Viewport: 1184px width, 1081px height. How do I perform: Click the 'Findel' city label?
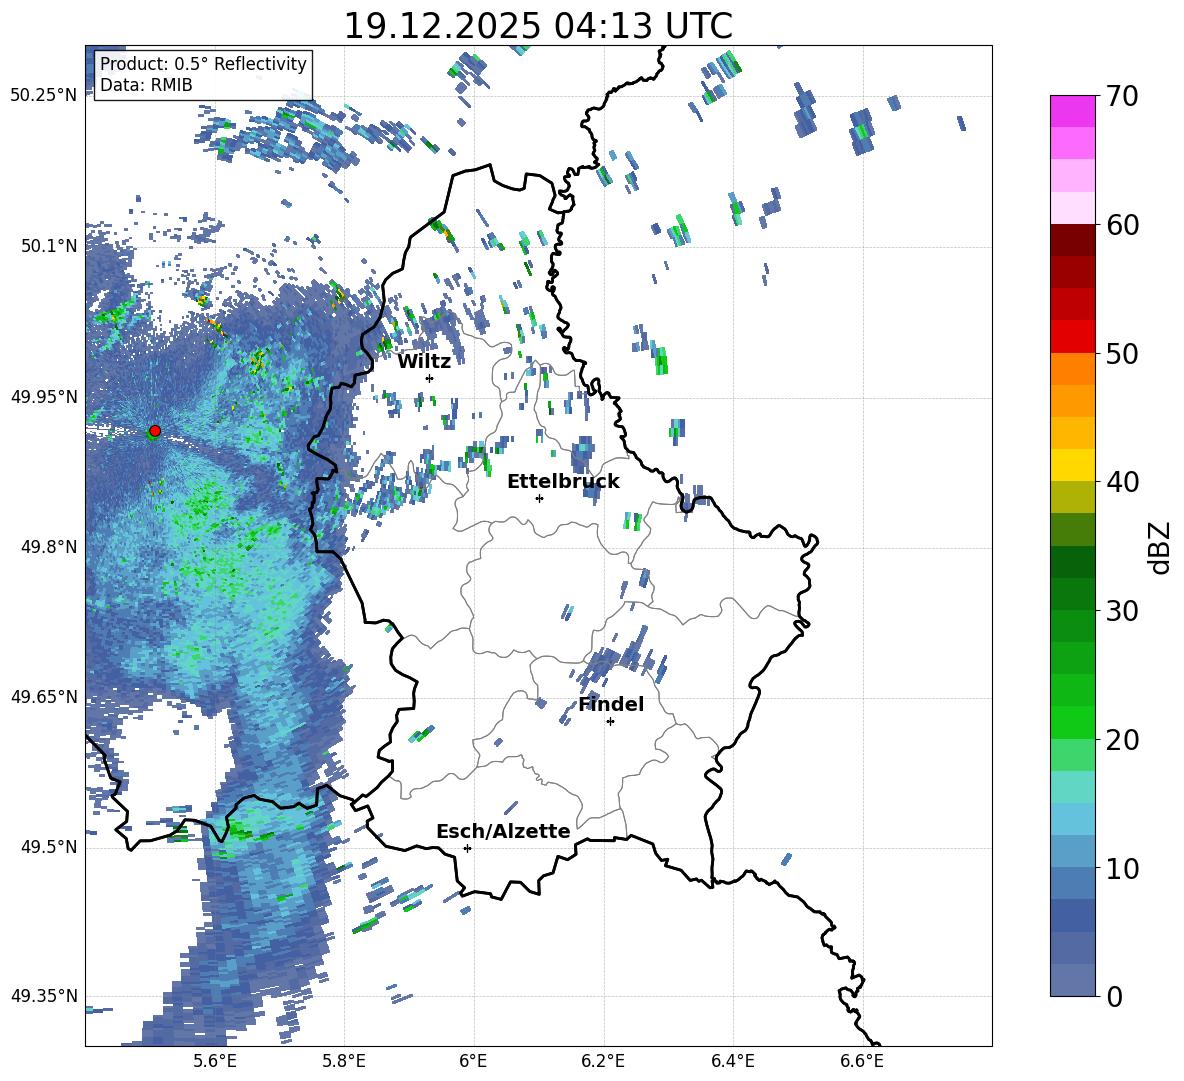point(611,704)
